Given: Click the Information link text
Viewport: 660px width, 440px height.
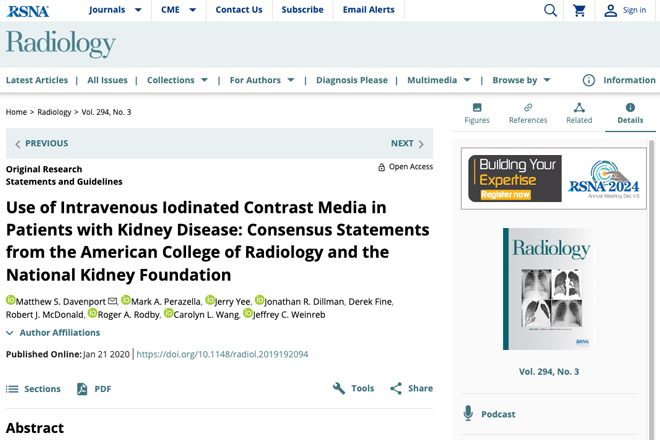Looking at the screenshot, I should tap(629, 80).
